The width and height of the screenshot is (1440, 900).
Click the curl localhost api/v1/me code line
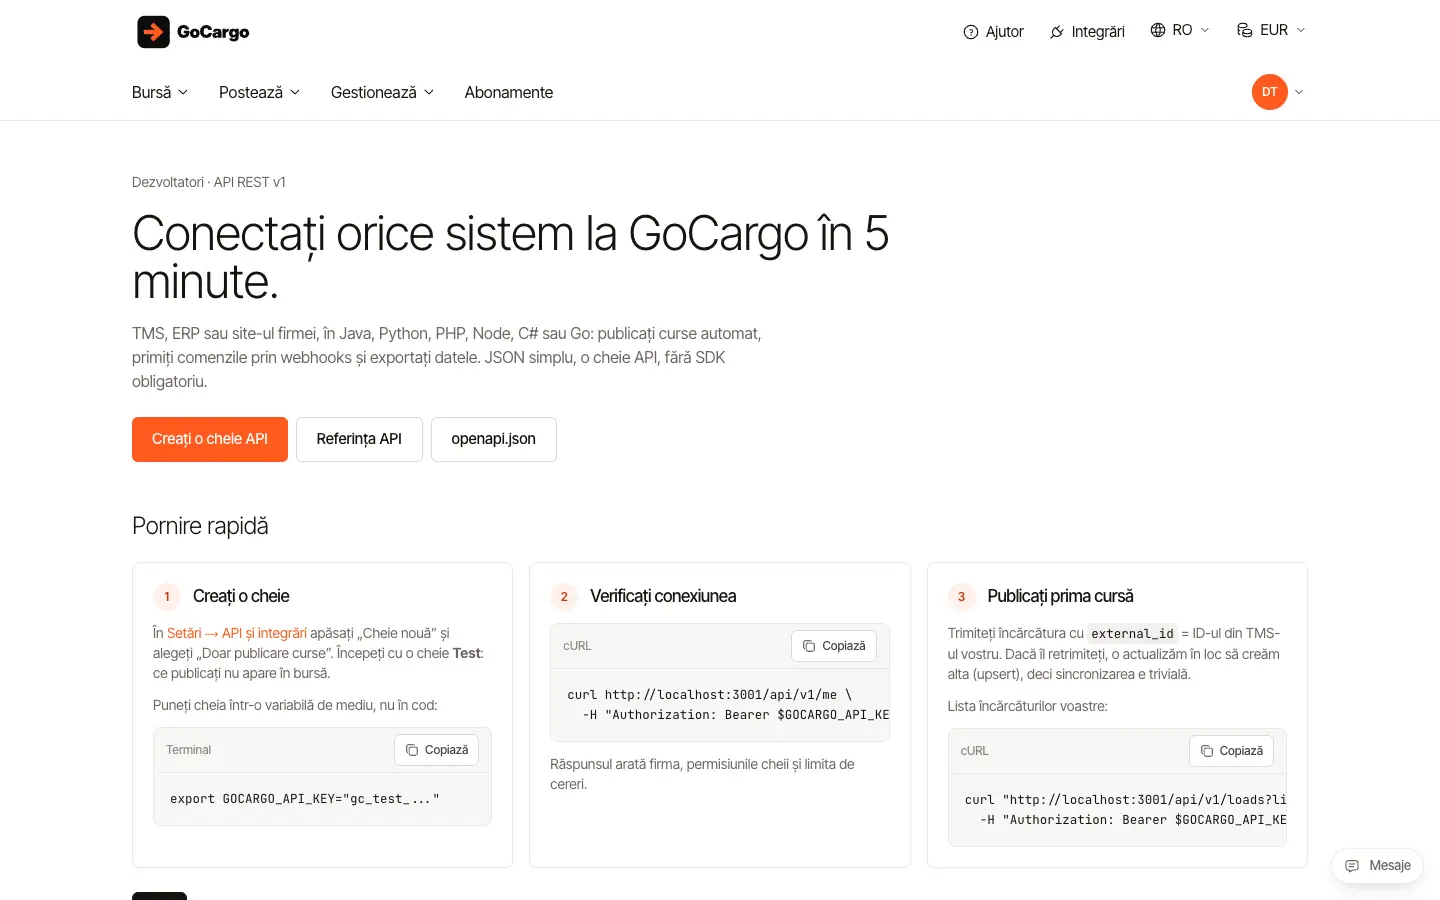[x=710, y=695]
